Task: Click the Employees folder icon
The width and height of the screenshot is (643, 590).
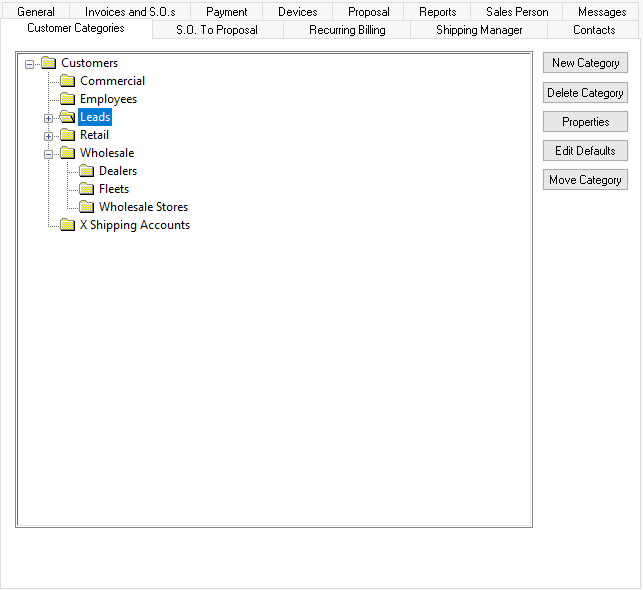Action: point(67,99)
